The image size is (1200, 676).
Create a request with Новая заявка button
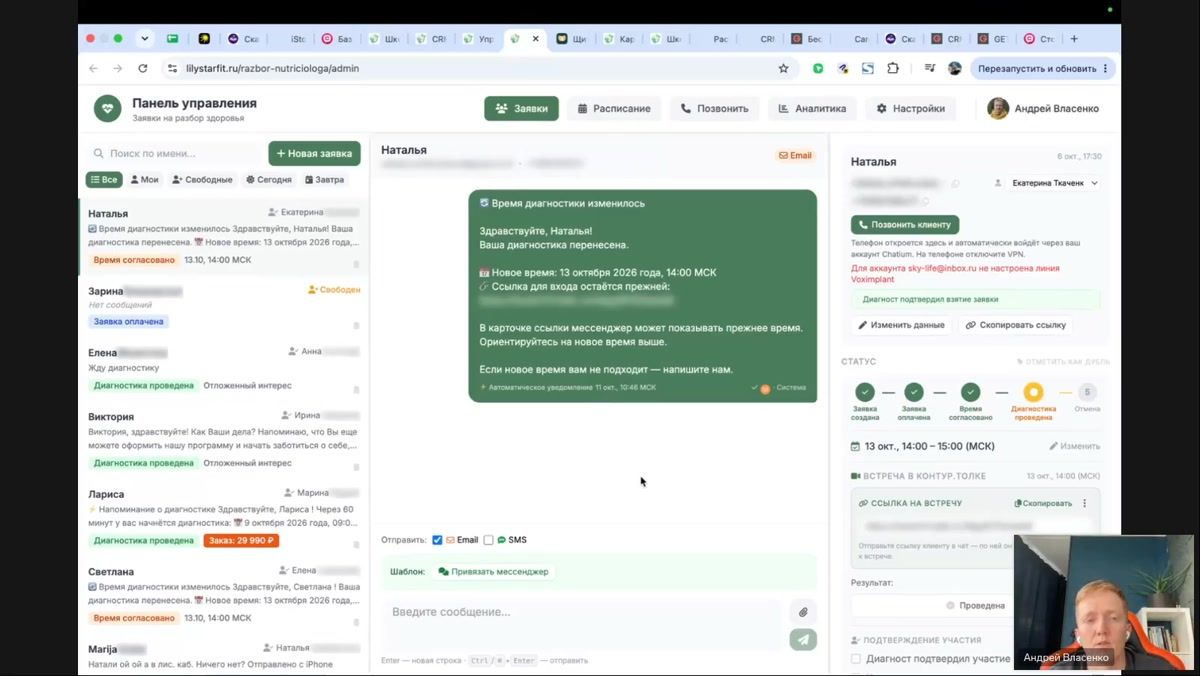pyautogui.click(x=314, y=153)
